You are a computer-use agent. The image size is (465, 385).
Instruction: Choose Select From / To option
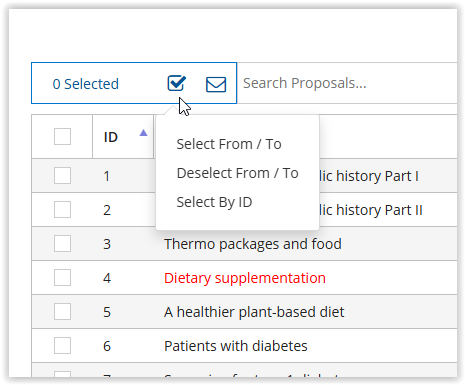229,144
